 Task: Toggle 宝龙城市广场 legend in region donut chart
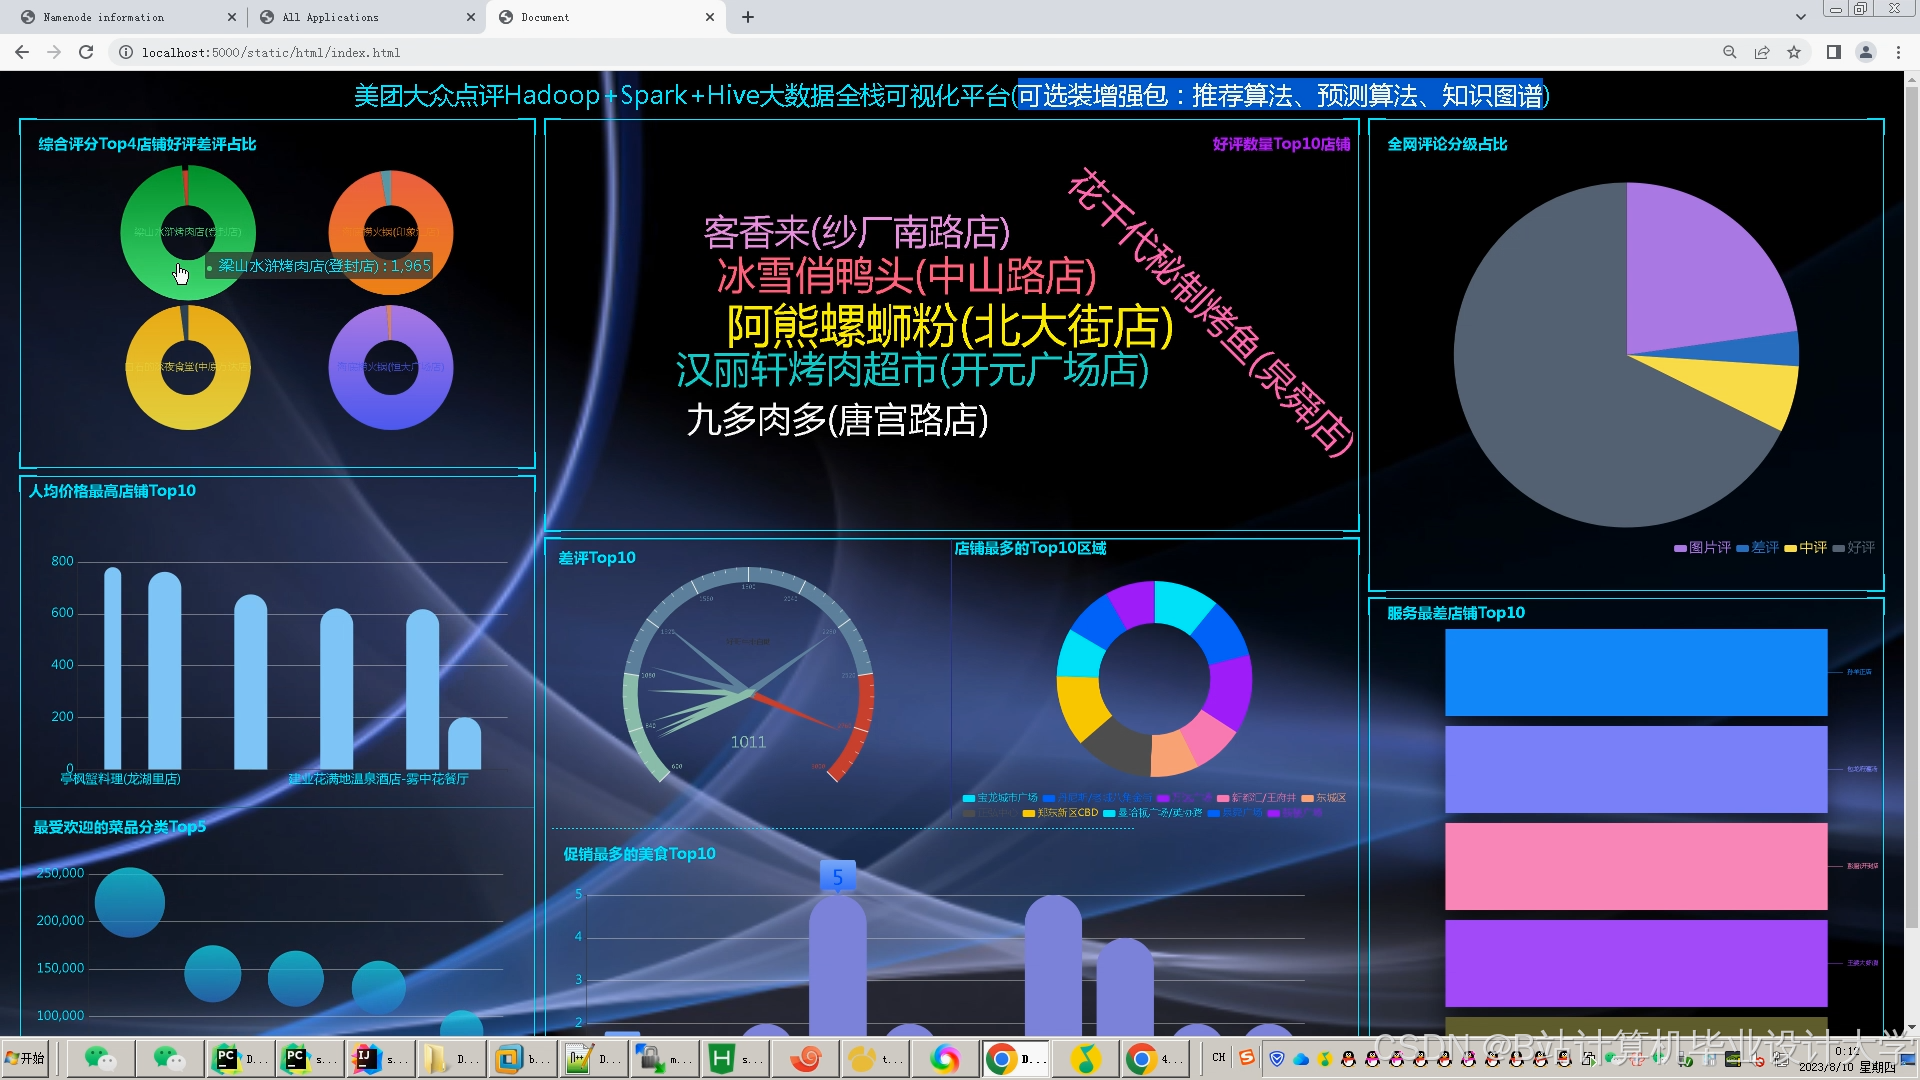click(x=1000, y=798)
